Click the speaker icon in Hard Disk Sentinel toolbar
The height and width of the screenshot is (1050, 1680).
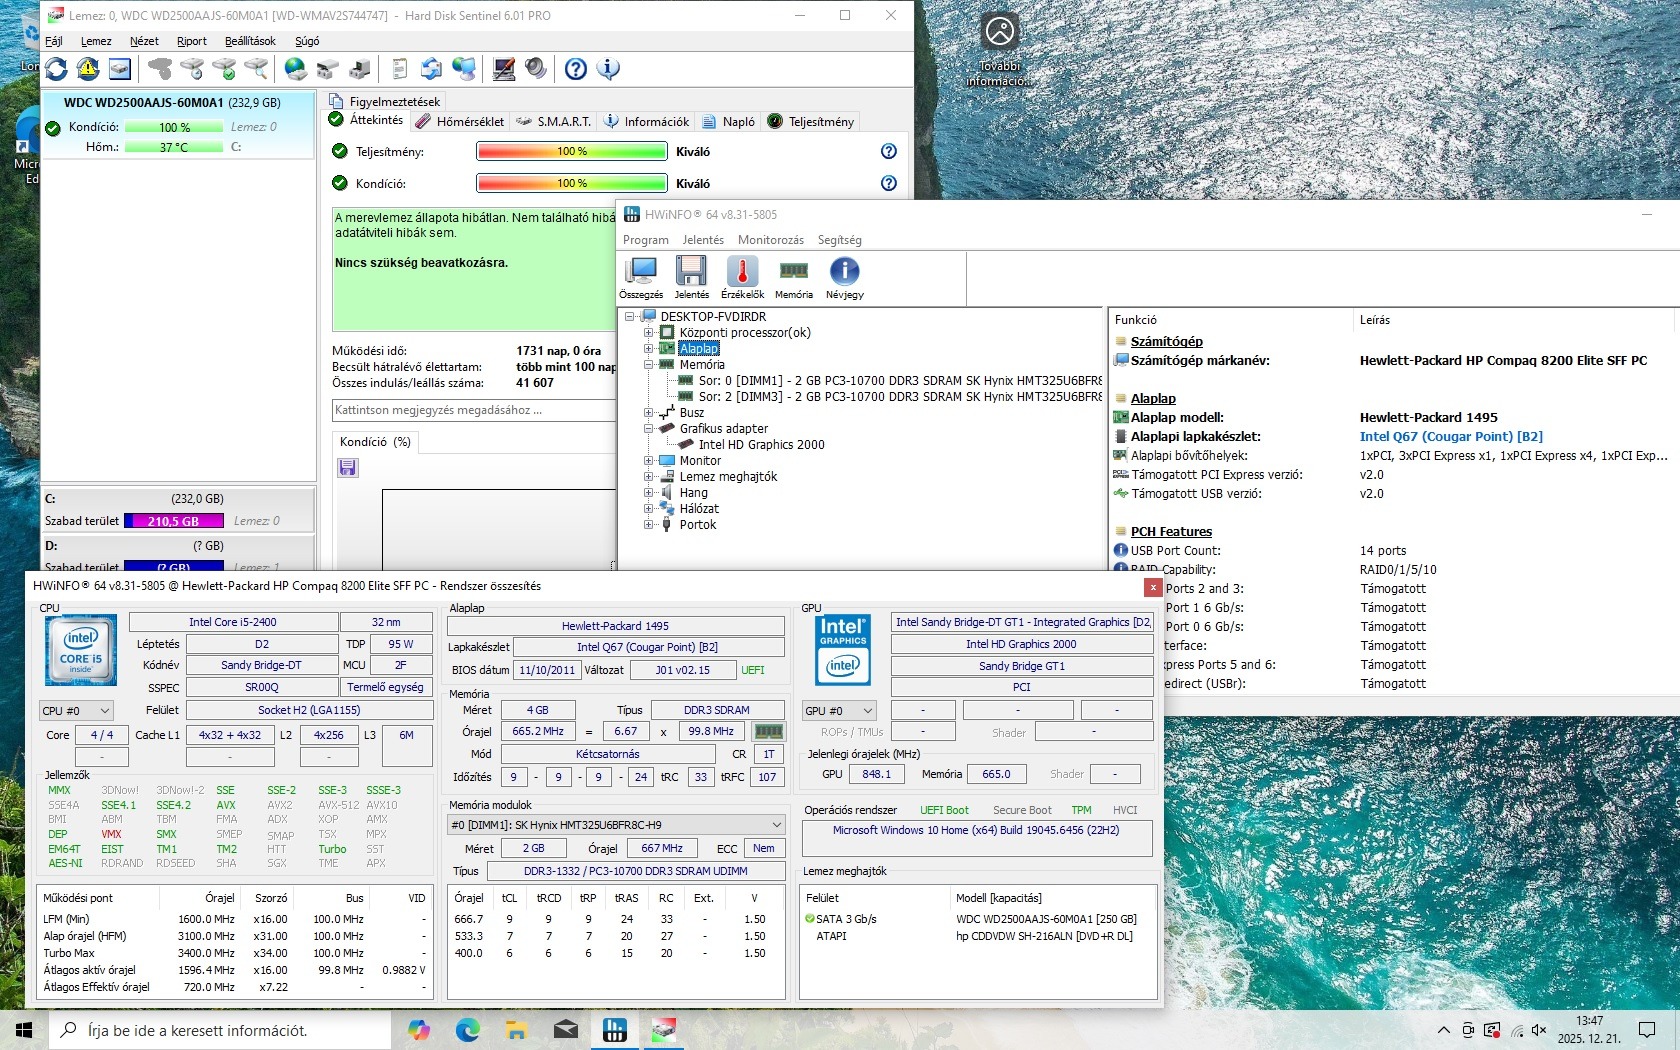(536, 69)
